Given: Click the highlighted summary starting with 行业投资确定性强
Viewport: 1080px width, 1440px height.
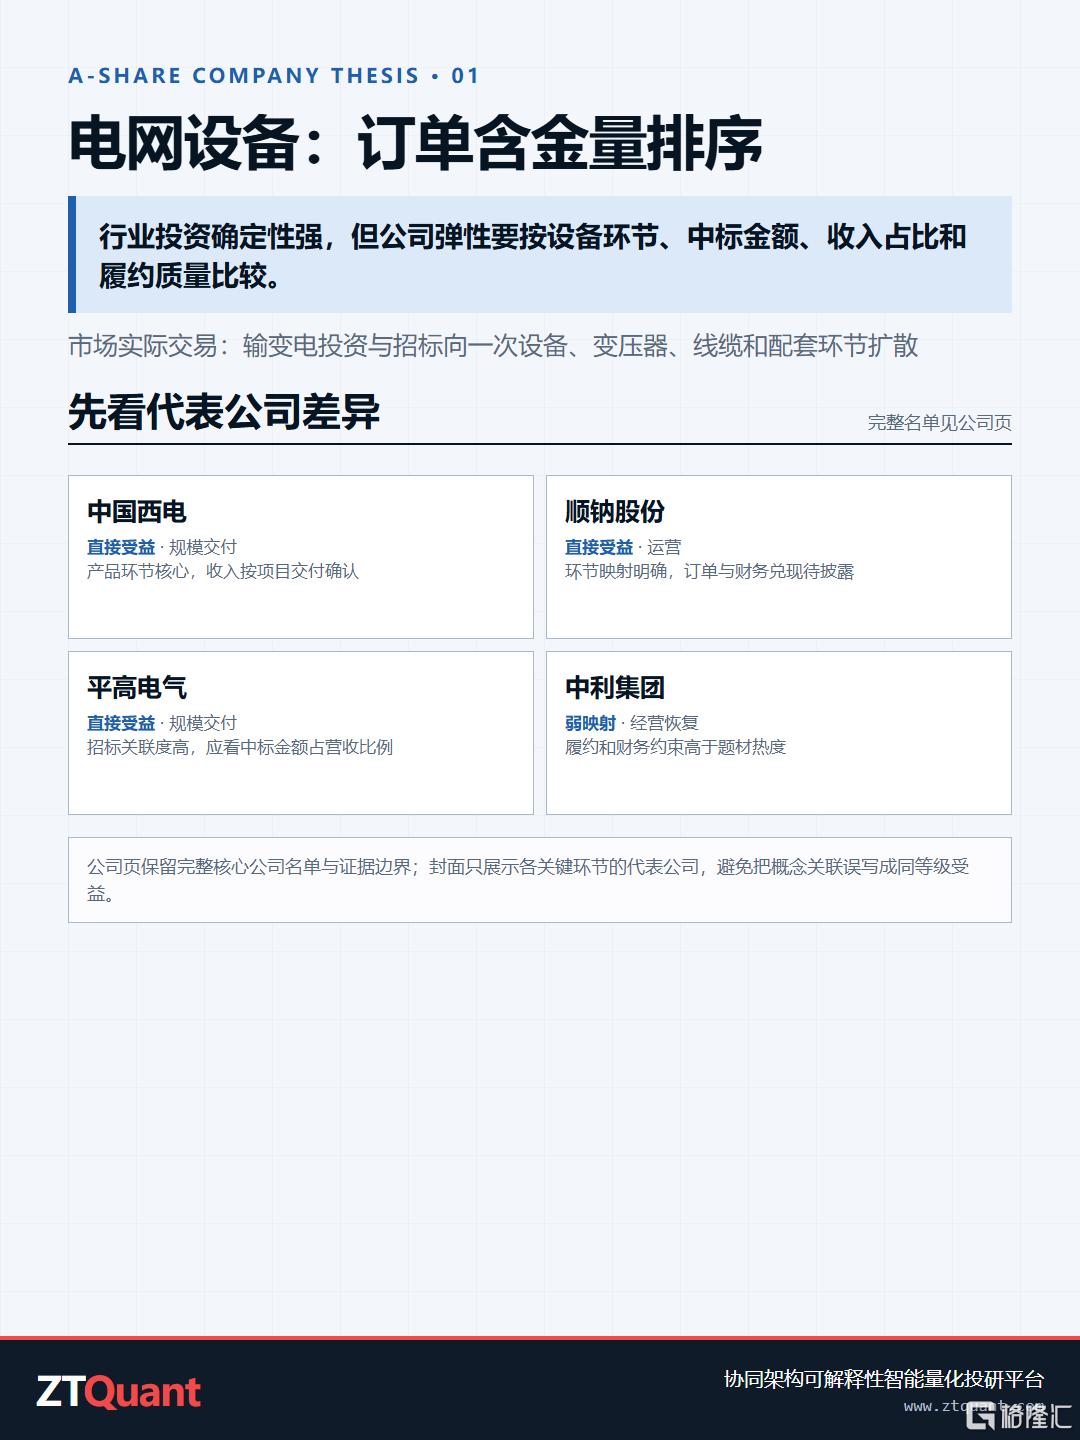Looking at the screenshot, I should (540, 255).
